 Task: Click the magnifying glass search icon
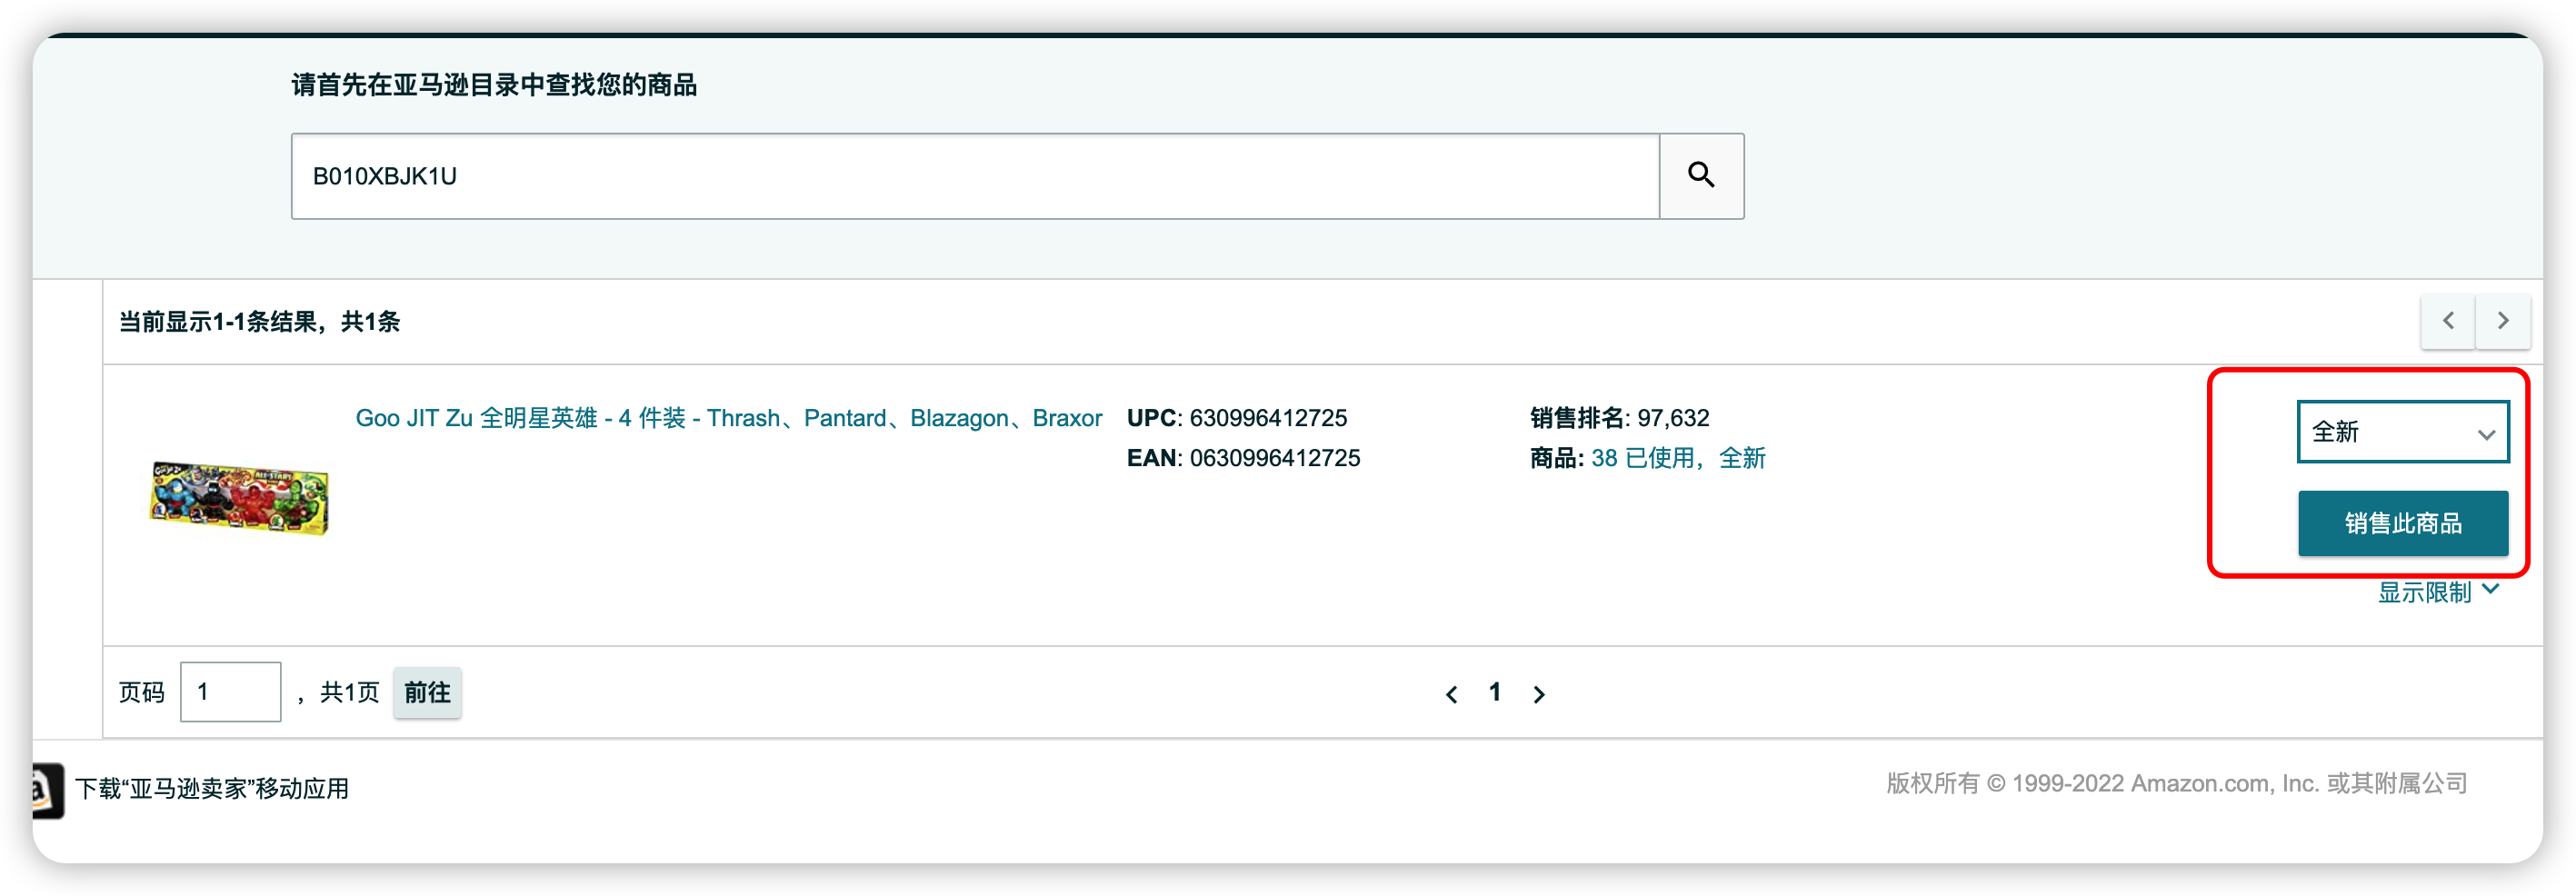coord(1701,176)
